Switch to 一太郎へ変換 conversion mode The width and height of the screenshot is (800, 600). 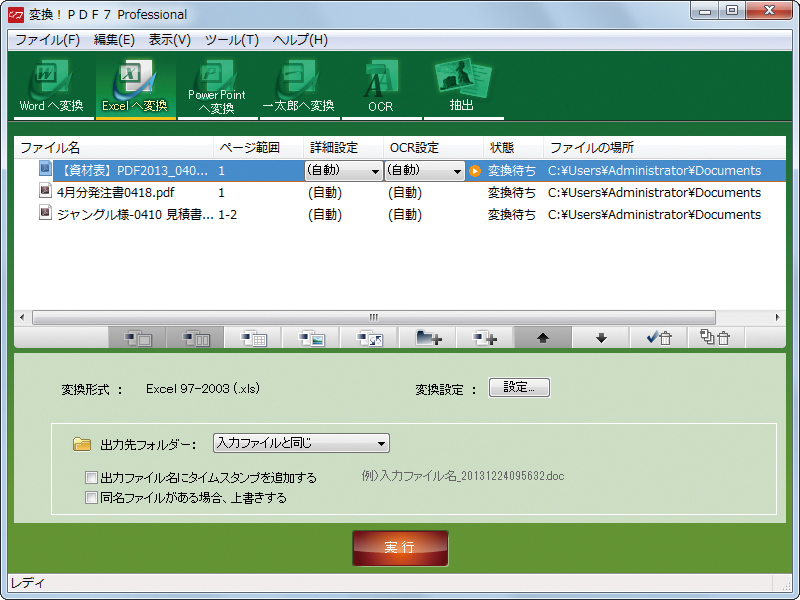299,87
